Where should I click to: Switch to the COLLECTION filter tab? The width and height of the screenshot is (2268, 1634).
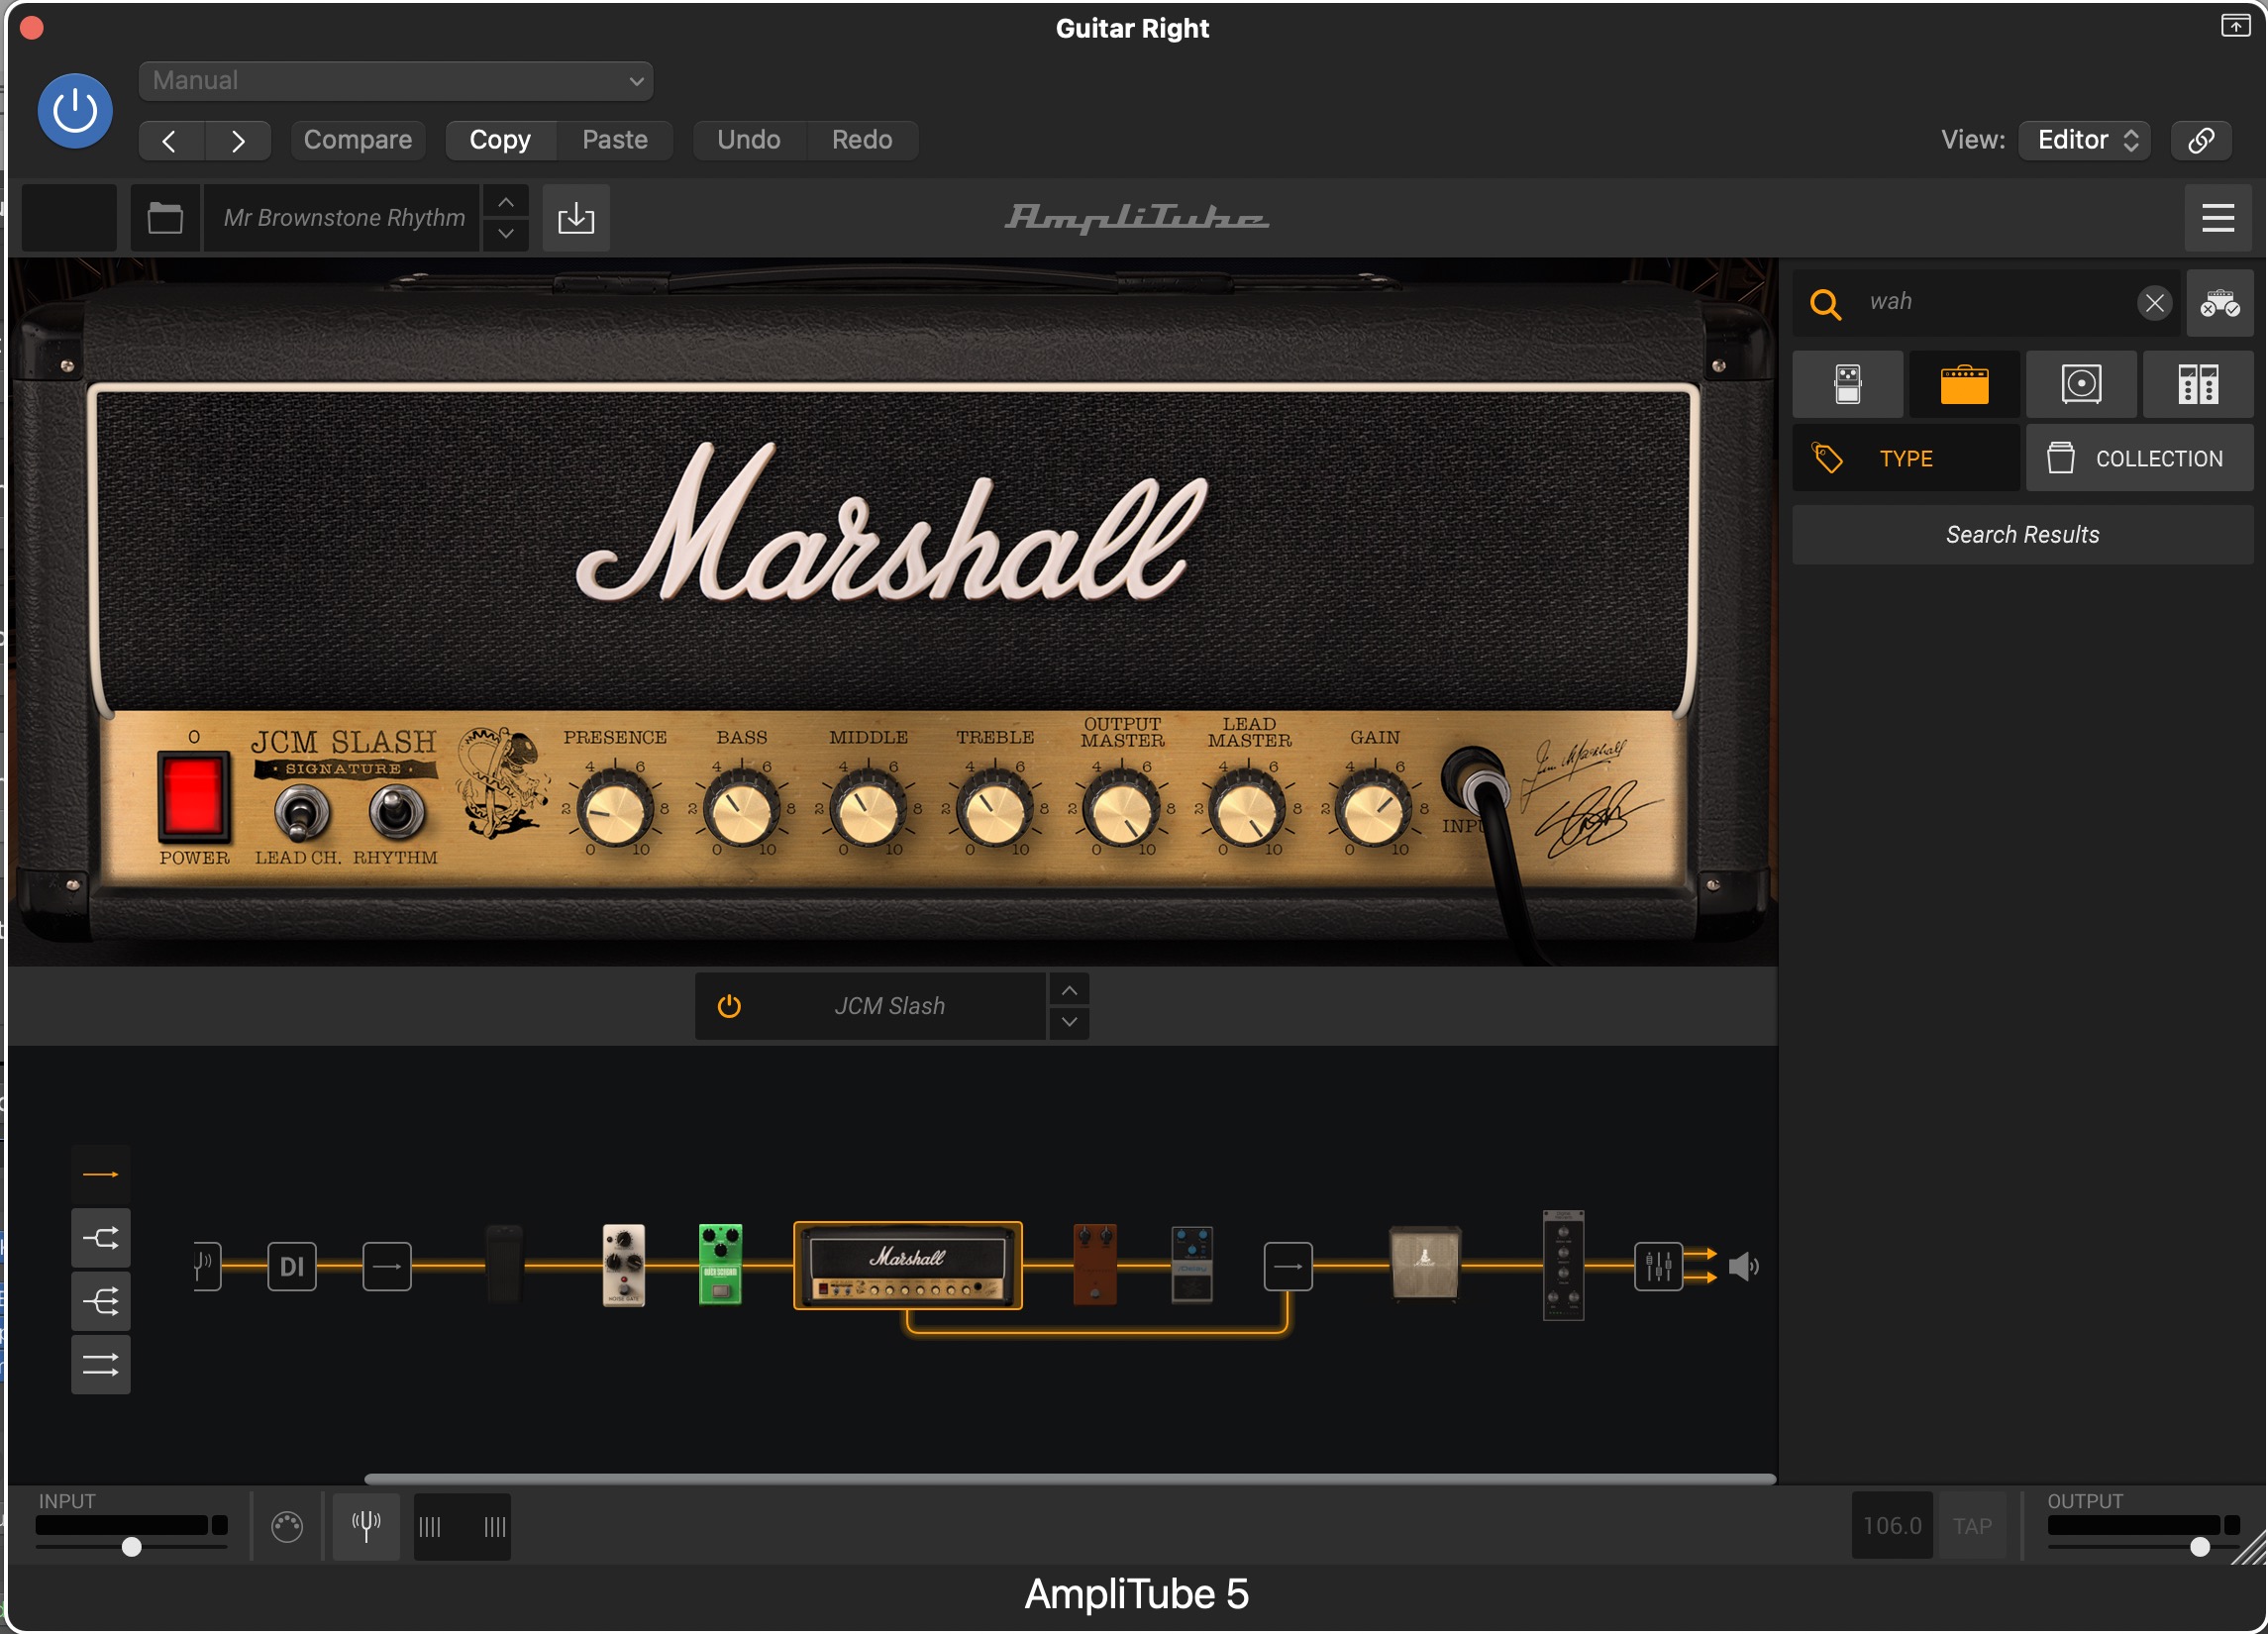(x=2140, y=458)
